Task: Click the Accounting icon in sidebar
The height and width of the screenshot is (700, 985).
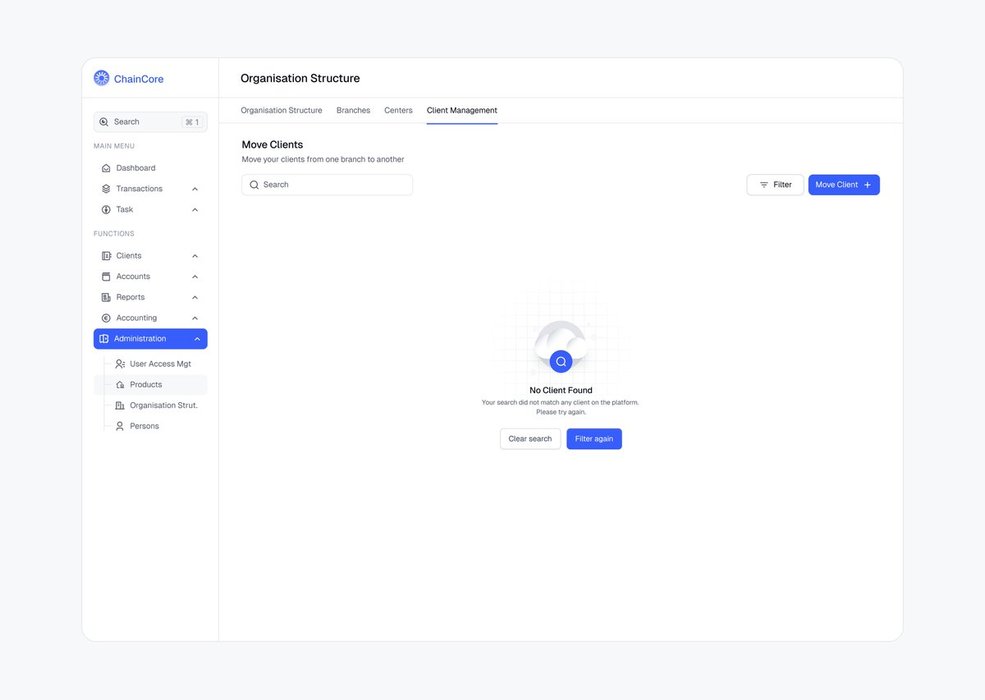Action: tap(106, 318)
